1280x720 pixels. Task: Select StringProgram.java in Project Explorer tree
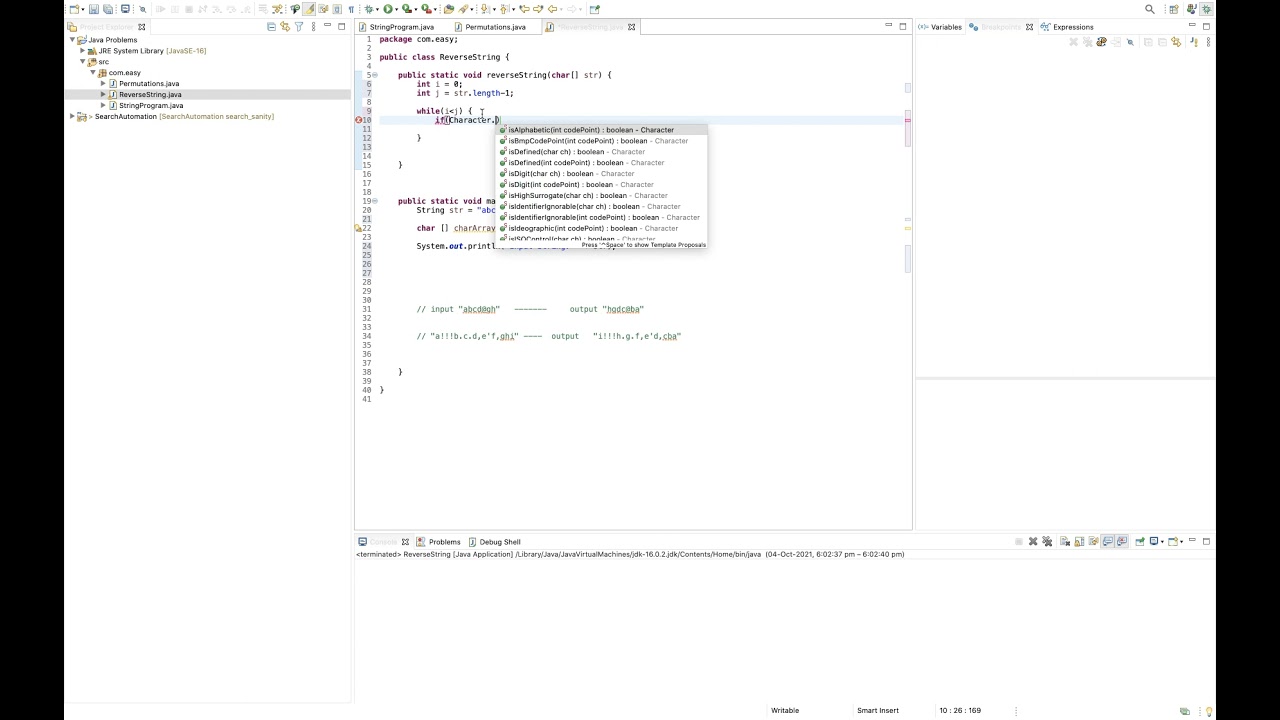150,106
